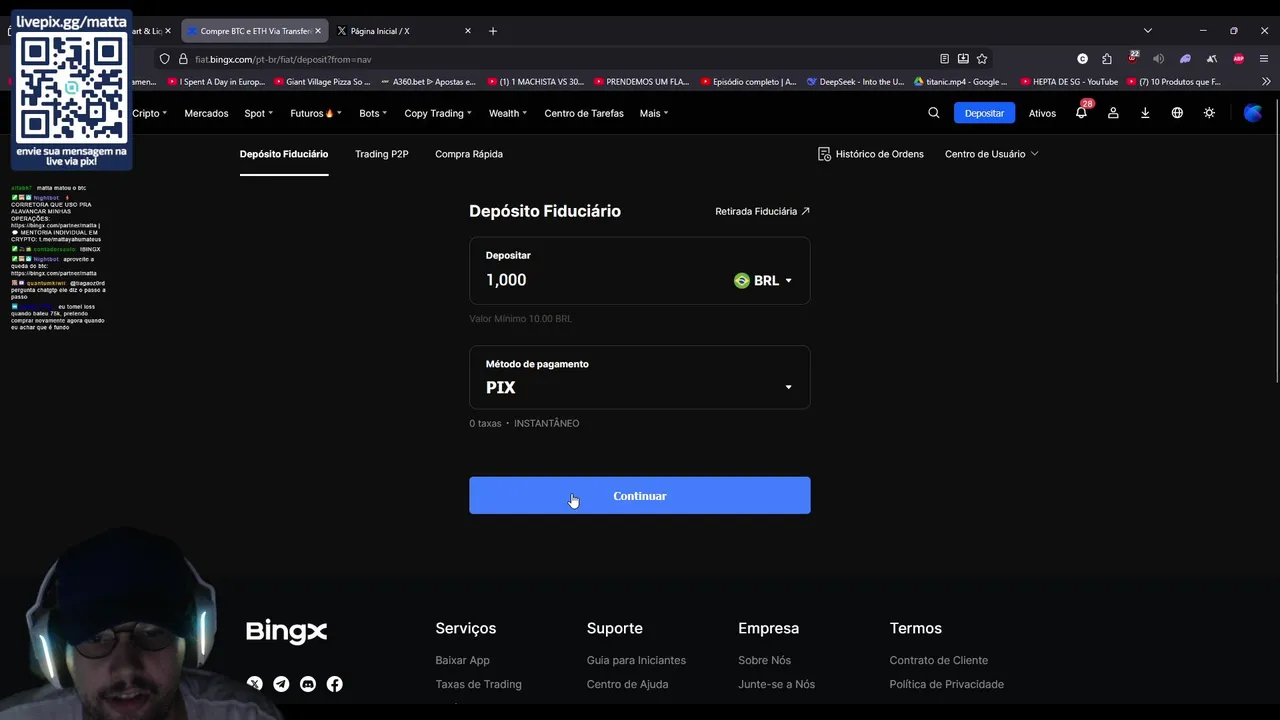Open the notifications bell with 28 badge

click(1082, 112)
